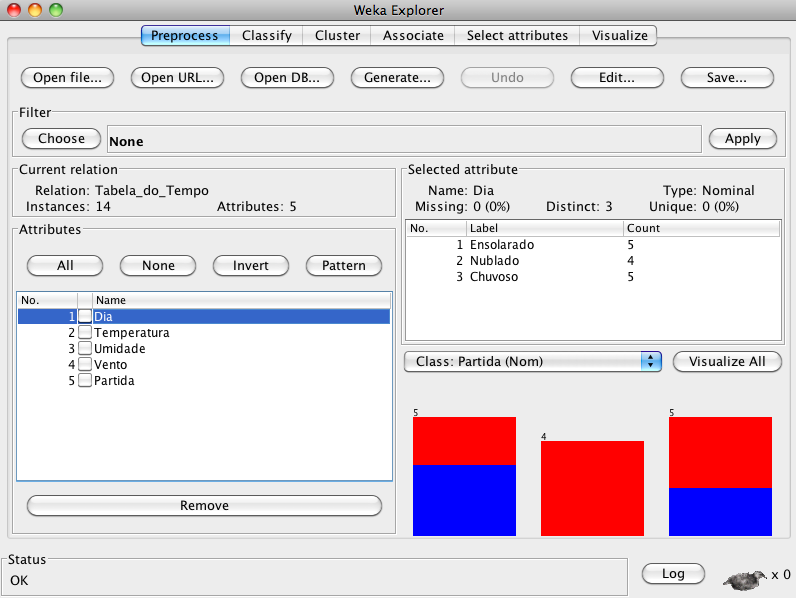
Task: Switch to the Visualize tab
Action: (x=619, y=35)
